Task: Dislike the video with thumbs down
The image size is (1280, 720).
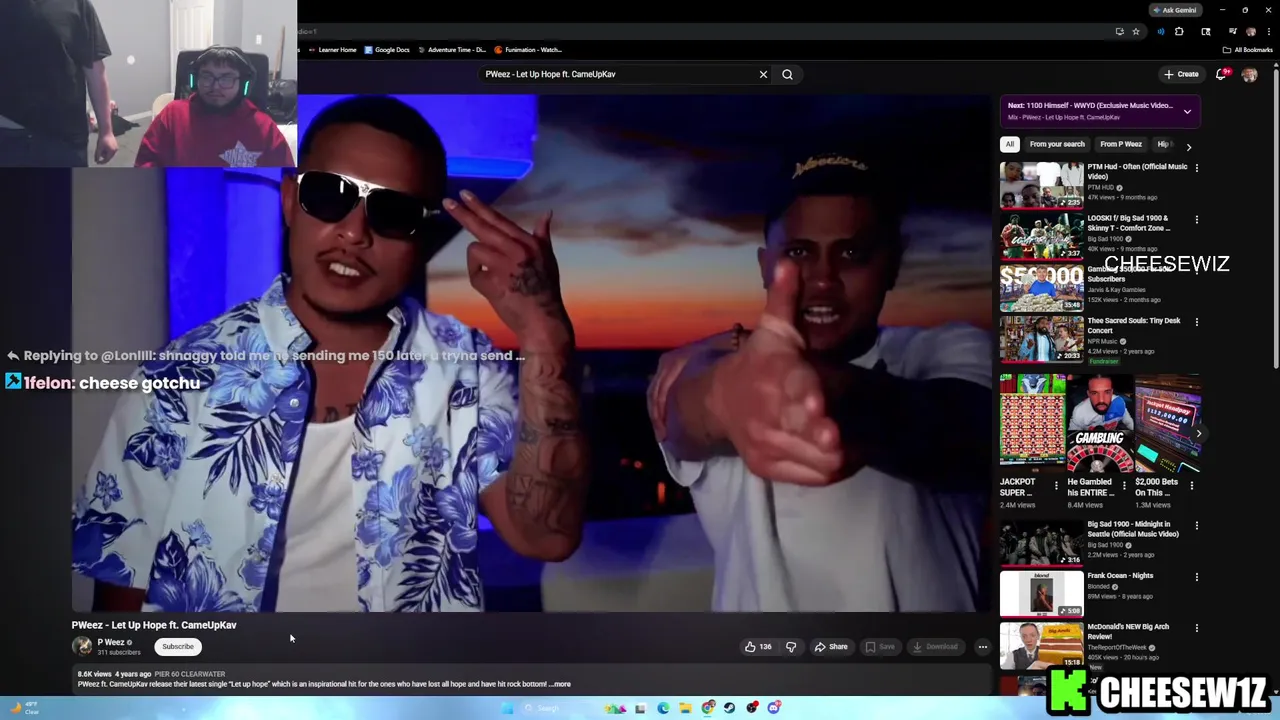Action: 790,647
